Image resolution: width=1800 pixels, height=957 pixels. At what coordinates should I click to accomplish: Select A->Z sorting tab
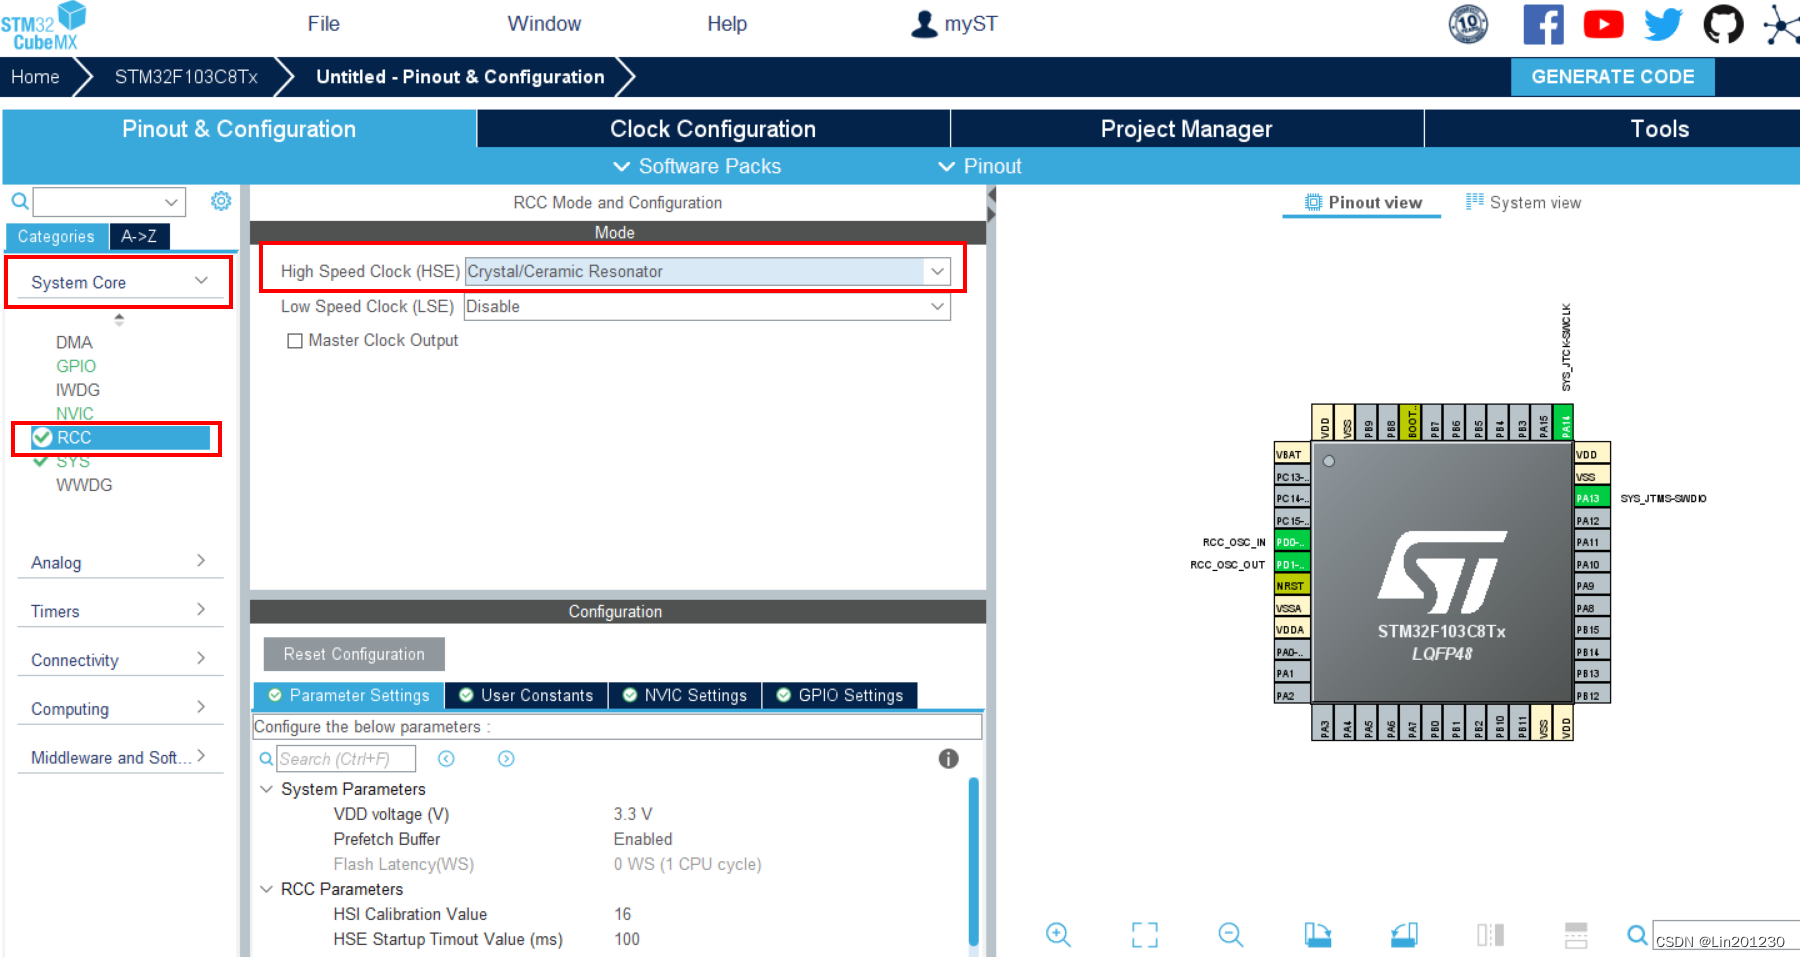[139, 236]
